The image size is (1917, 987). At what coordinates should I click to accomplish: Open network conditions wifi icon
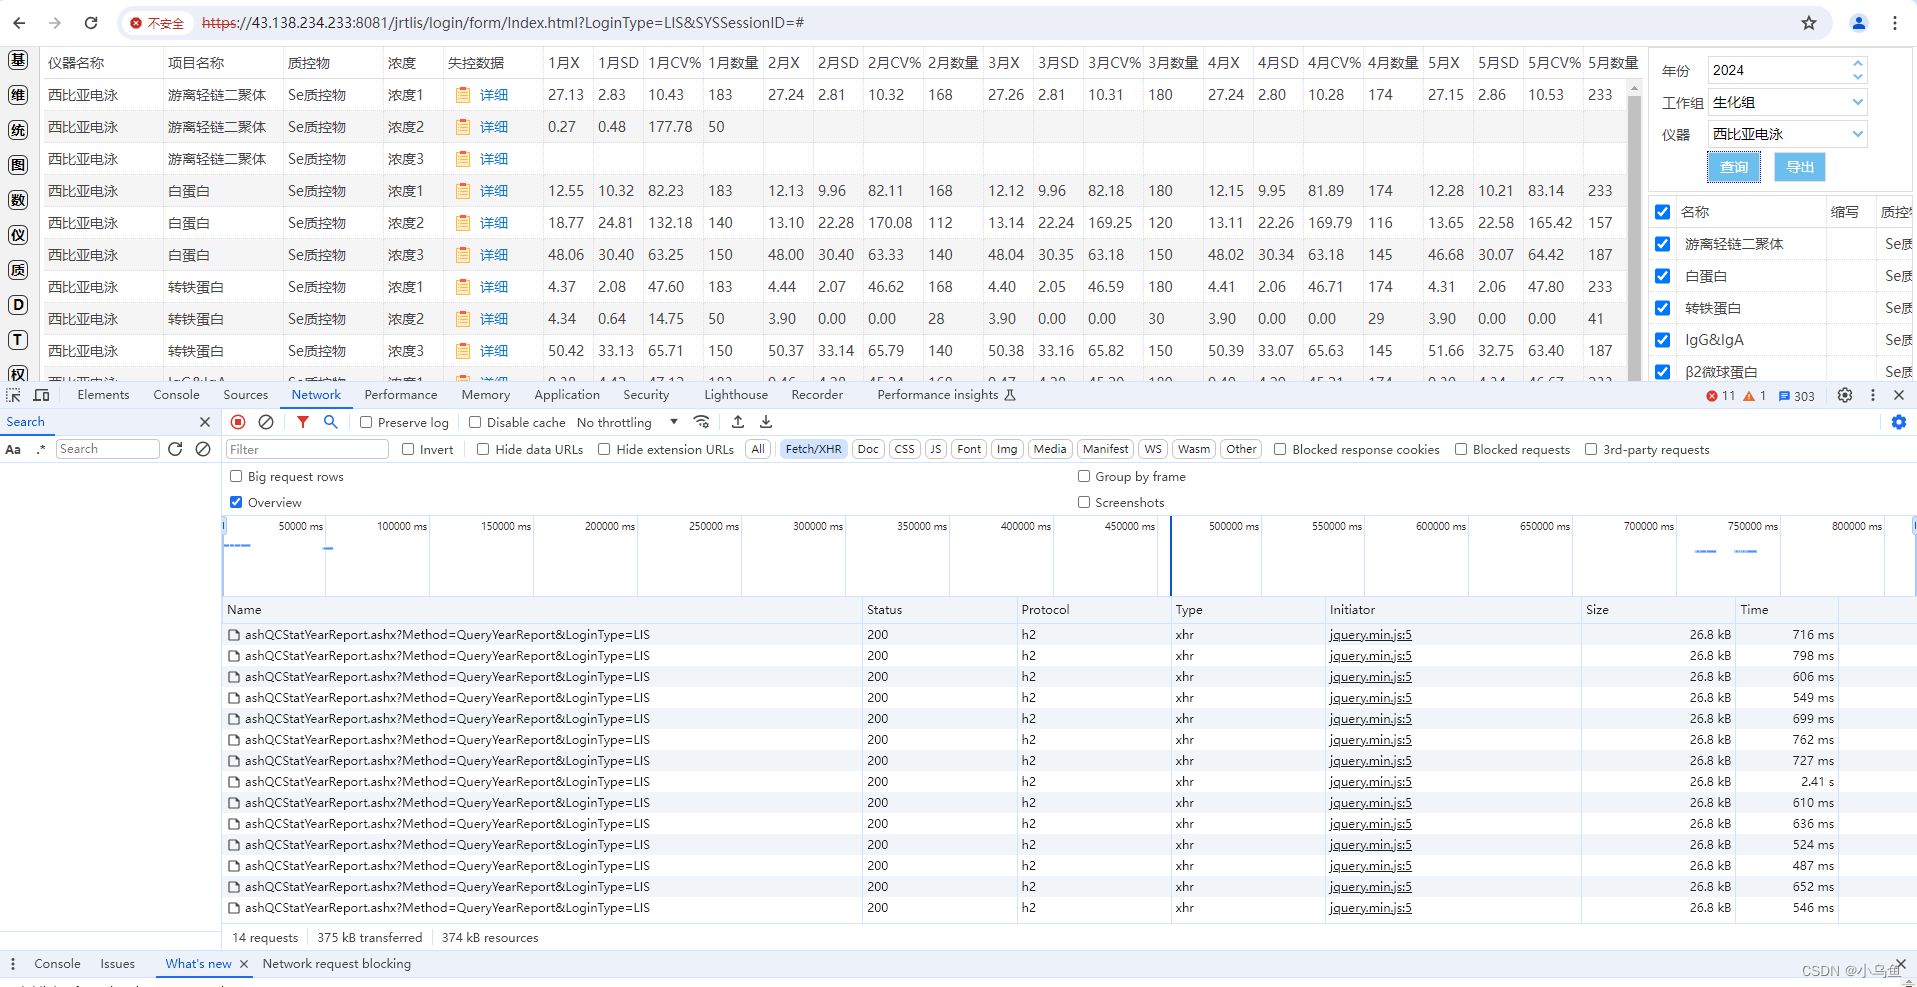point(702,422)
